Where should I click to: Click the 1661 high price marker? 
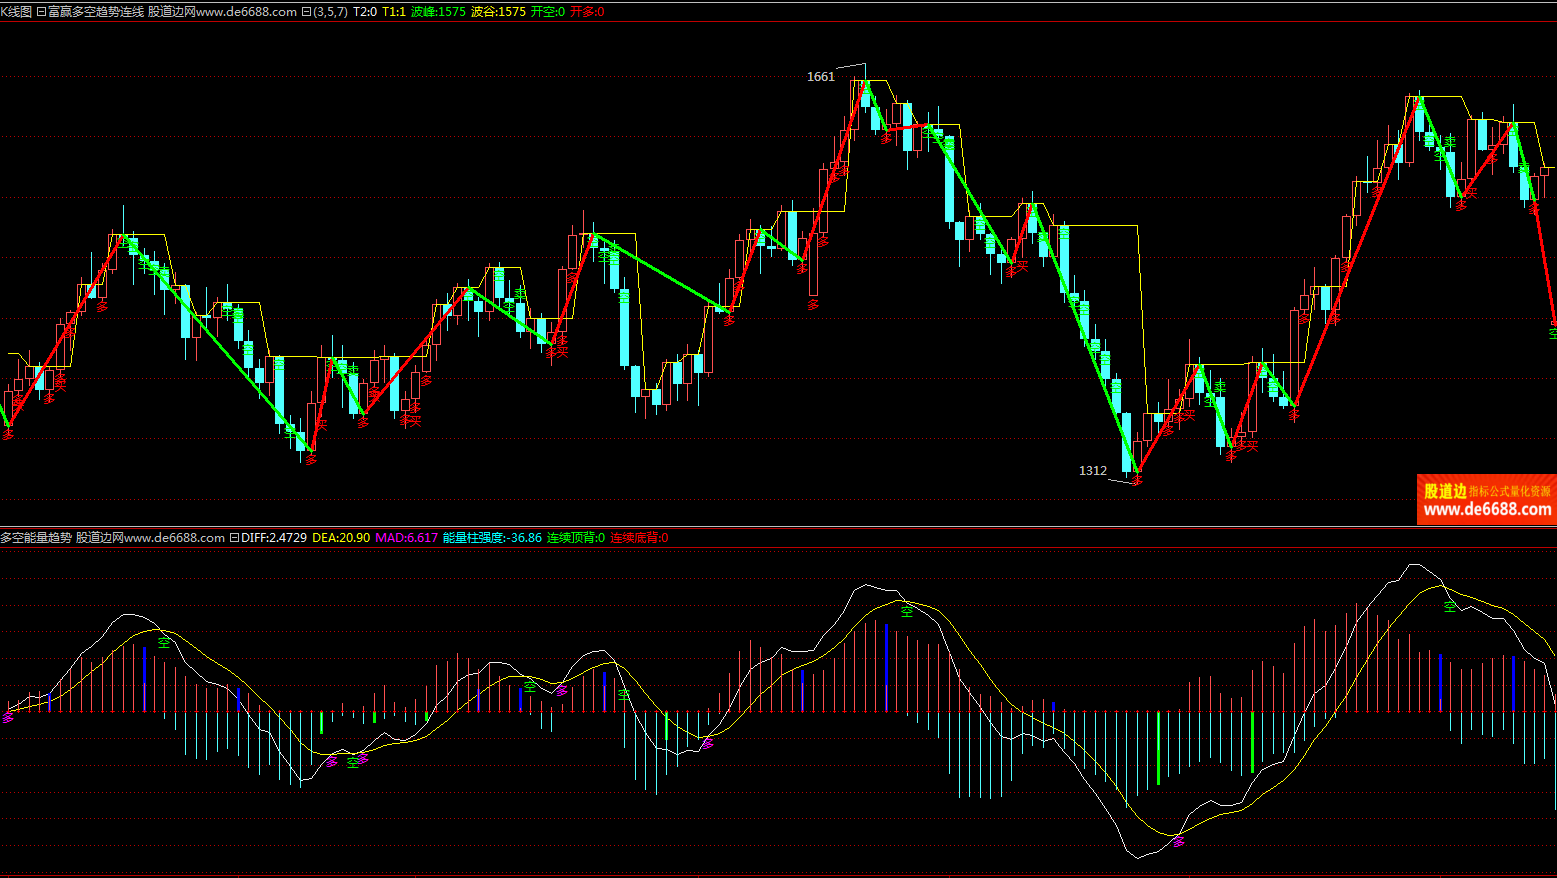(820, 77)
